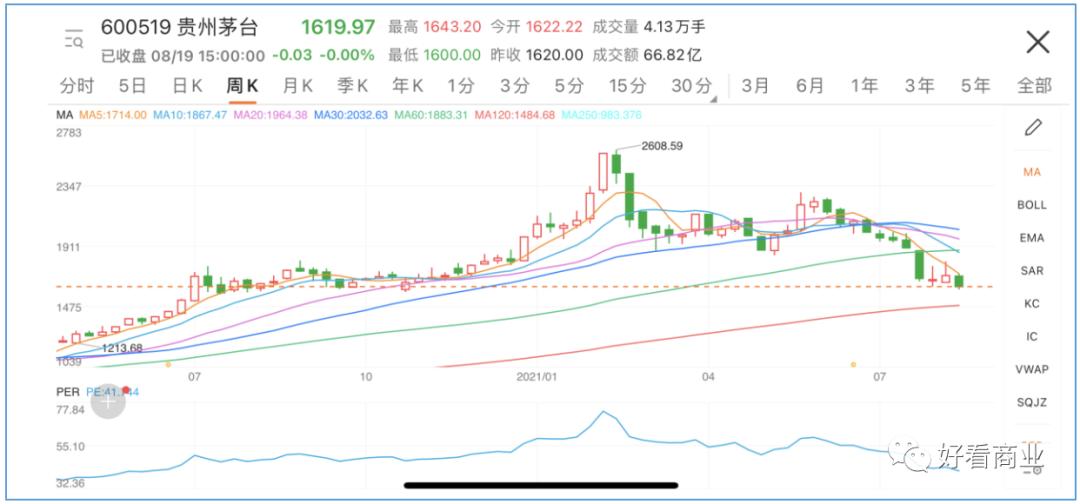Viewport: 1080px width, 504px height.
Task: Click the highest price 1643.20
Action: 453,28
